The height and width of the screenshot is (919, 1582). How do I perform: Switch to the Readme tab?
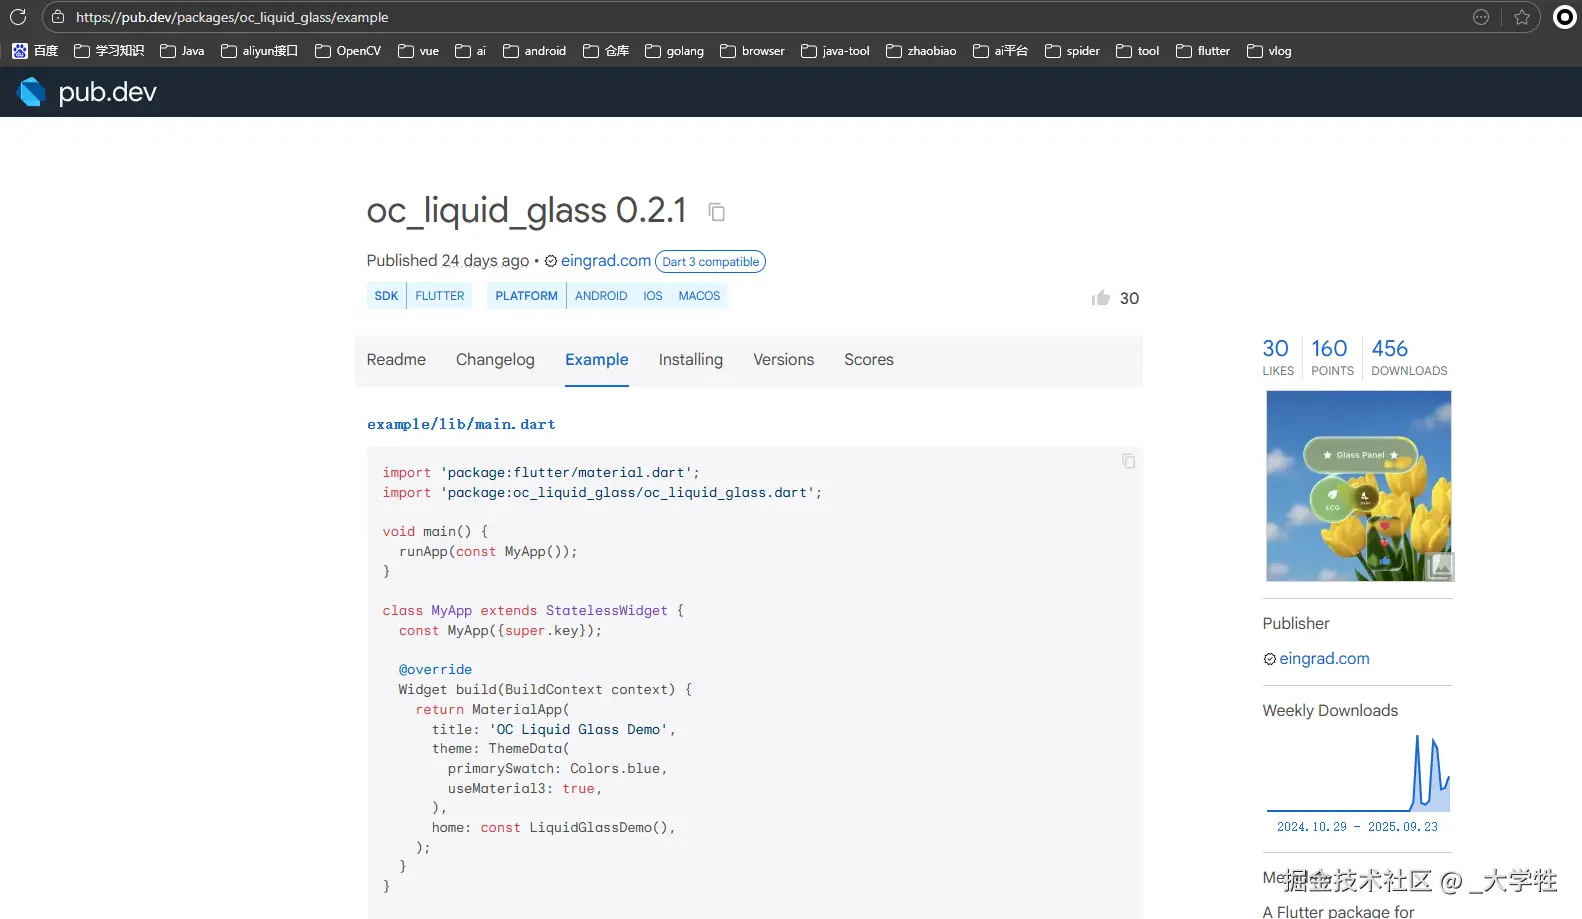tap(396, 360)
